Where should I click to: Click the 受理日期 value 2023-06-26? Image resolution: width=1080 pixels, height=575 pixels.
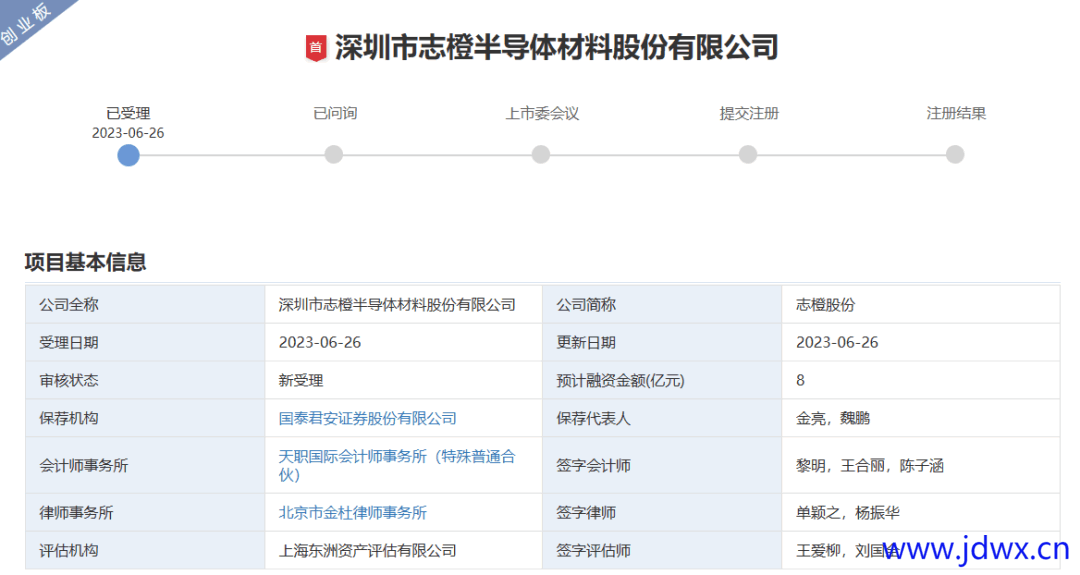320,342
